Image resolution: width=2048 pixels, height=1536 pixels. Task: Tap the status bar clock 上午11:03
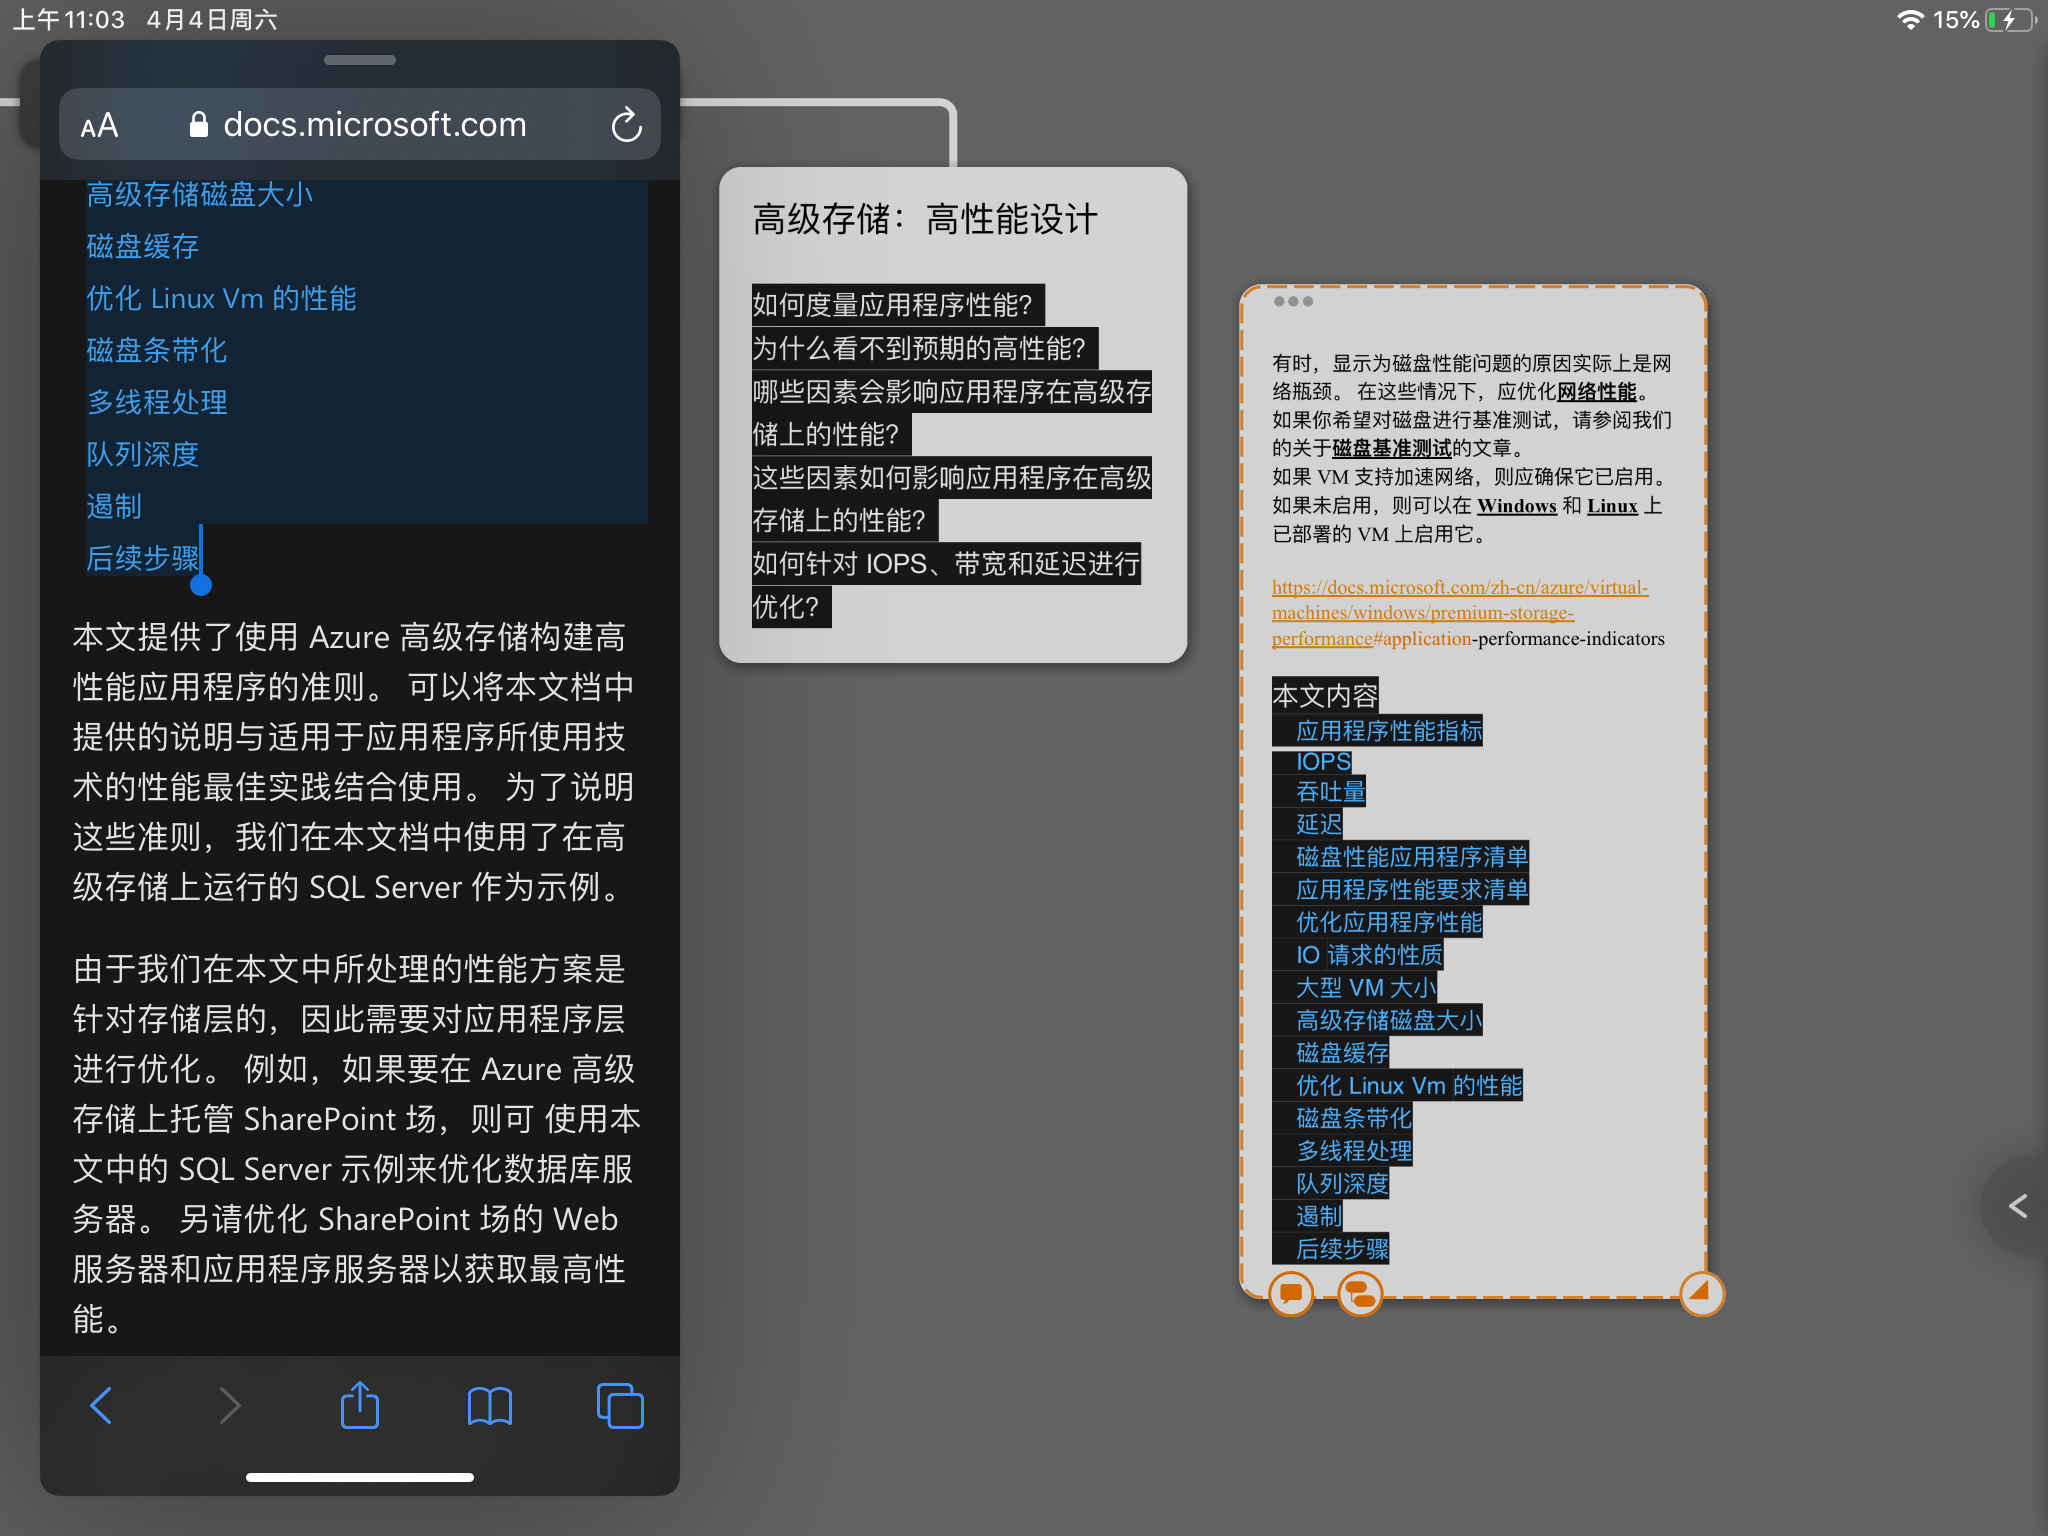pos(69,20)
